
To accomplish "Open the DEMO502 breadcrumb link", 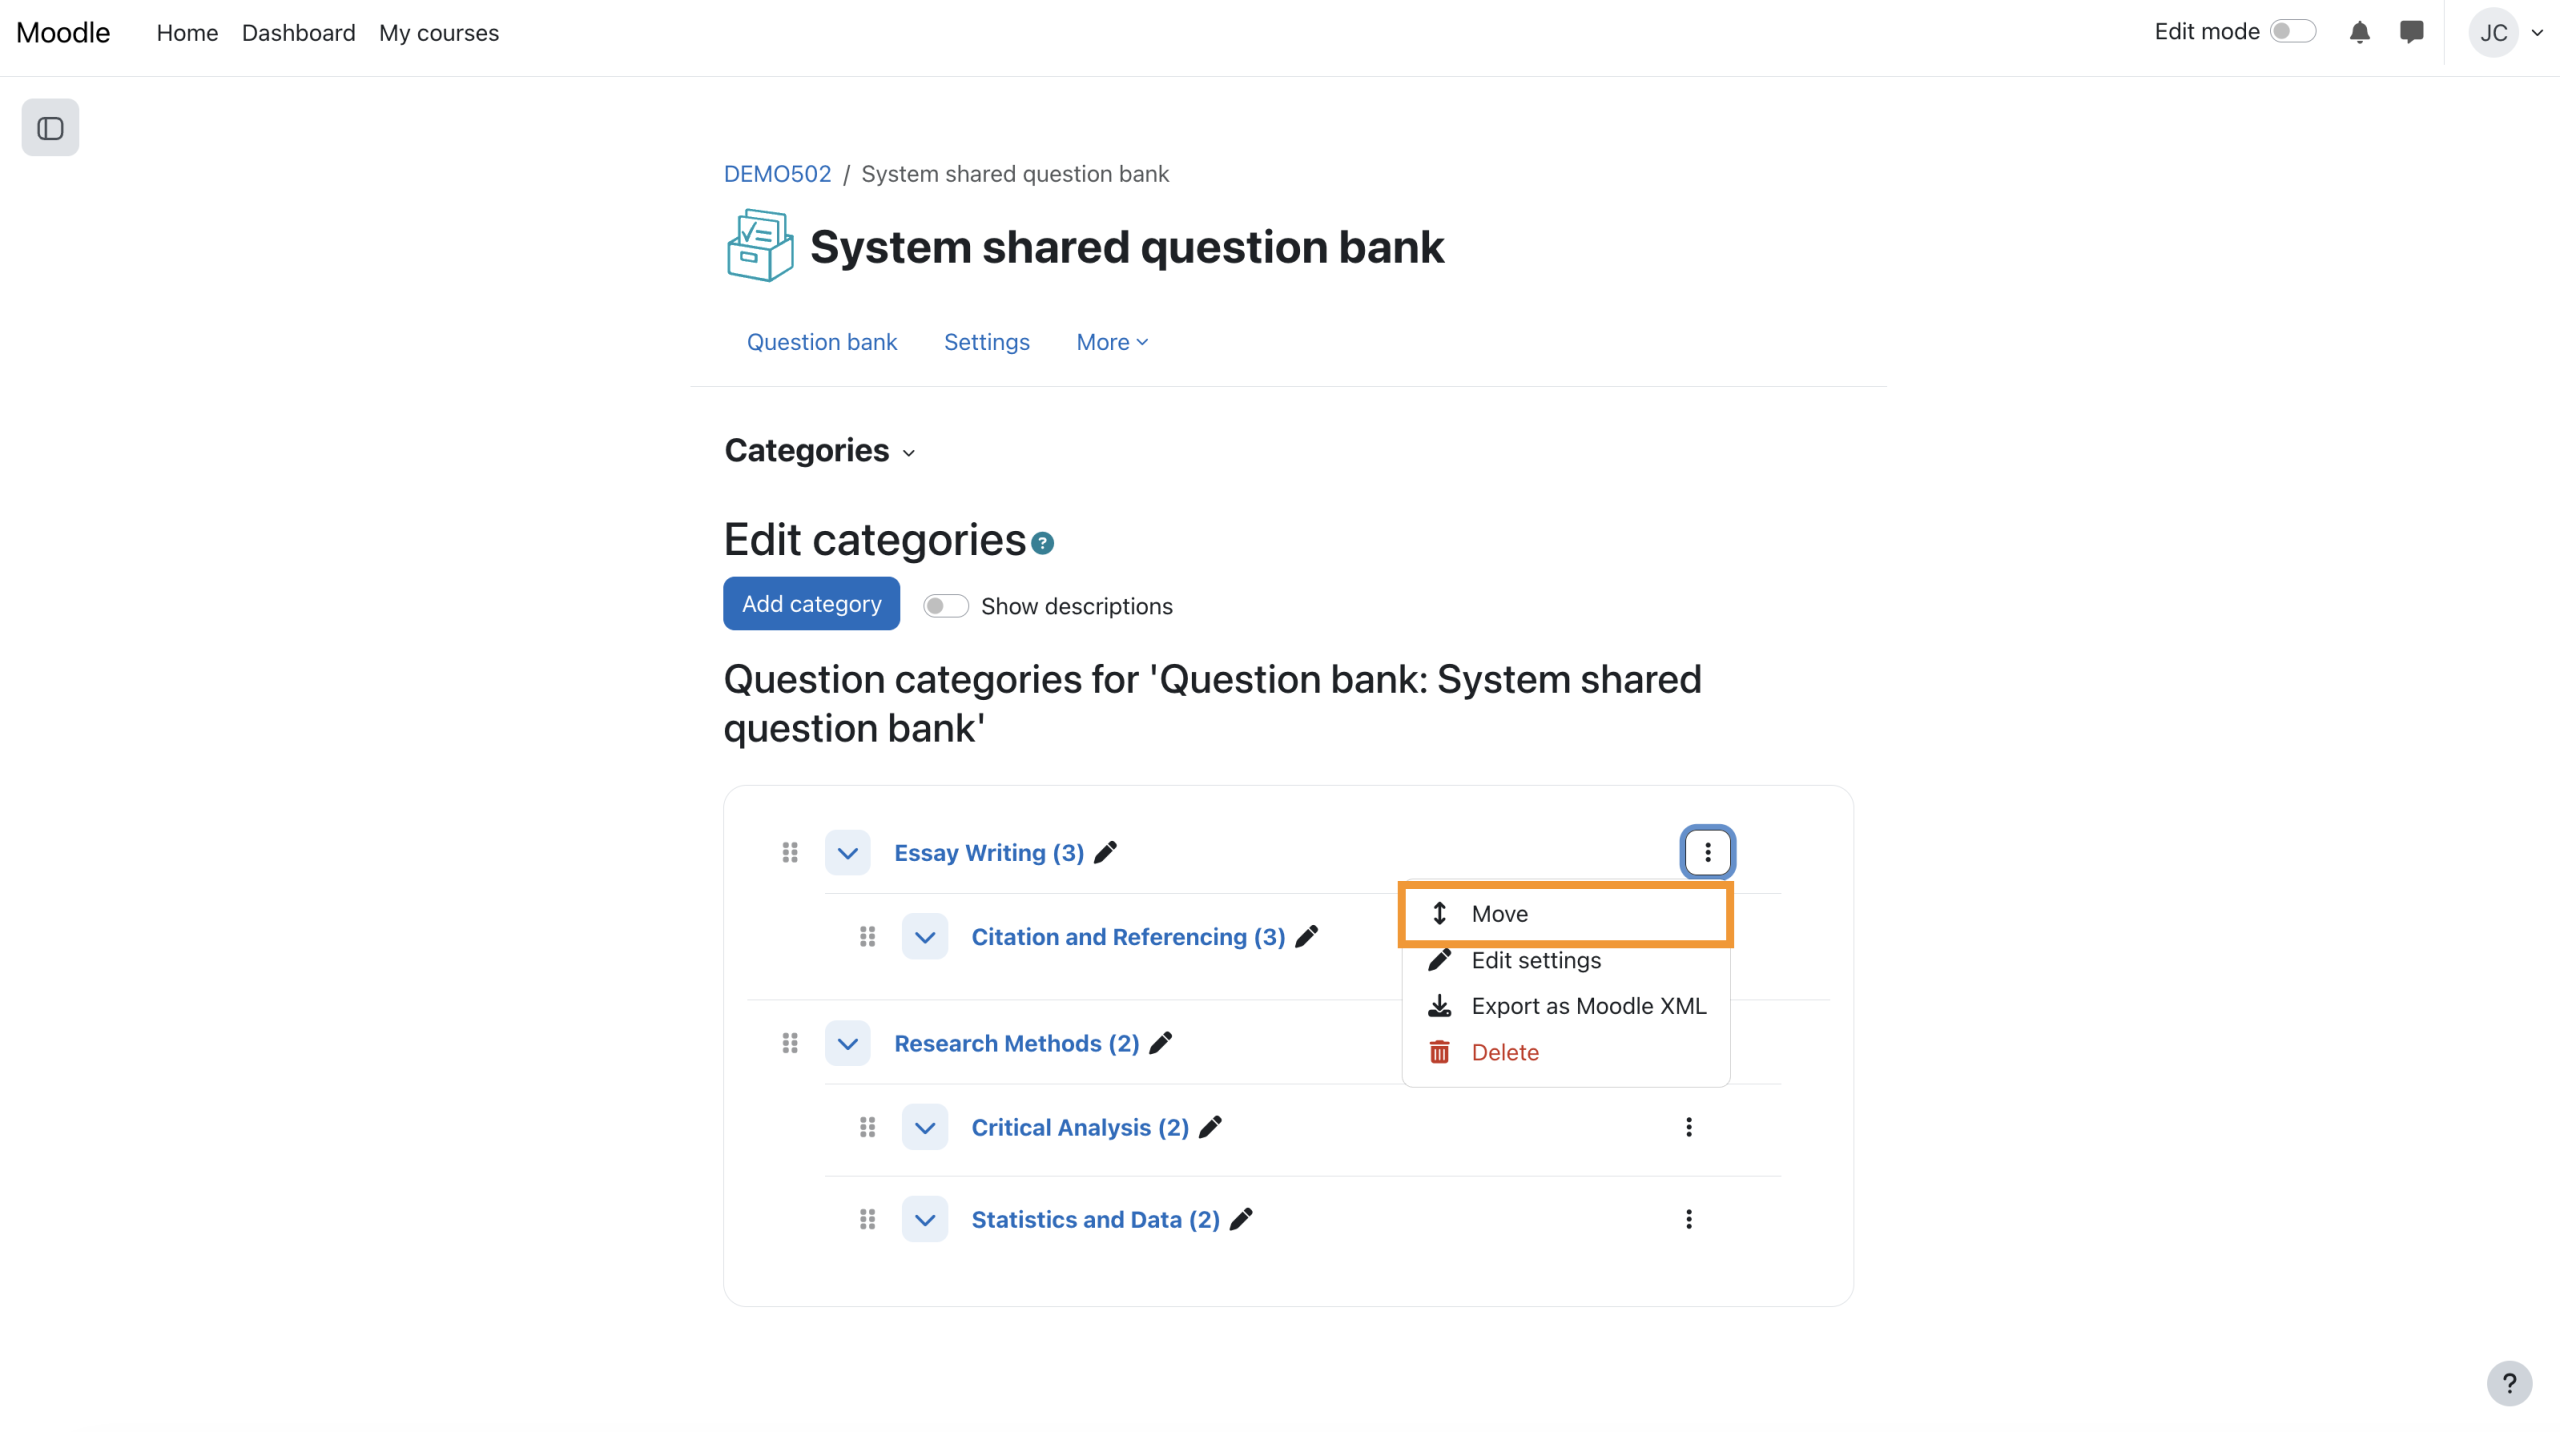I will (x=777, y=174).
